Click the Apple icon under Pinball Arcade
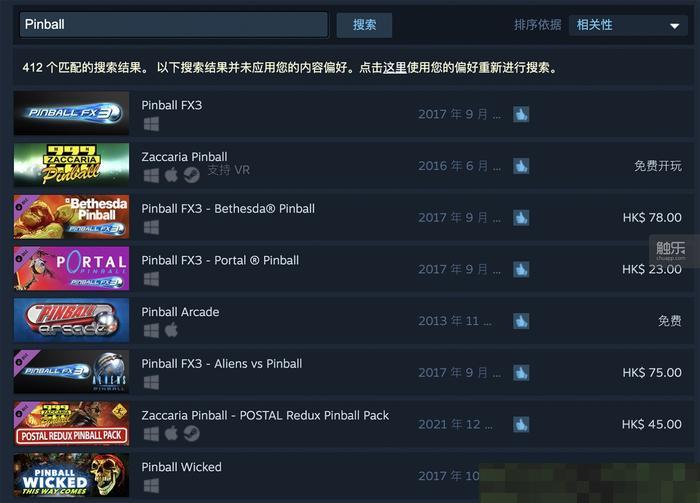Screen dimensions: 700x503 171,330
